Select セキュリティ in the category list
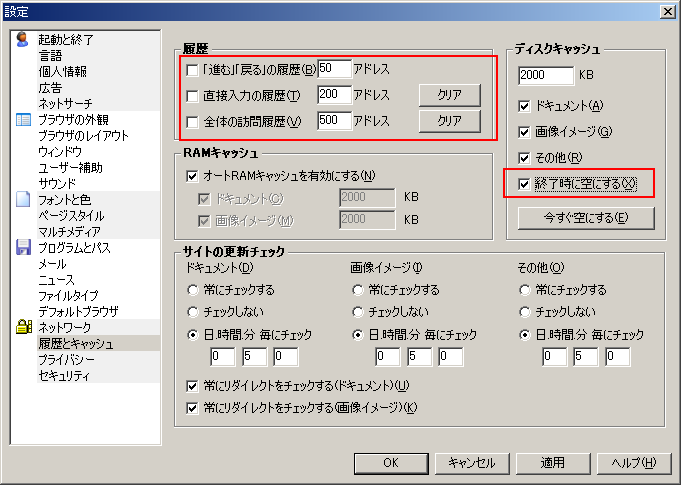The height and width of the screenshot is (485, 681). click(64, 375)
